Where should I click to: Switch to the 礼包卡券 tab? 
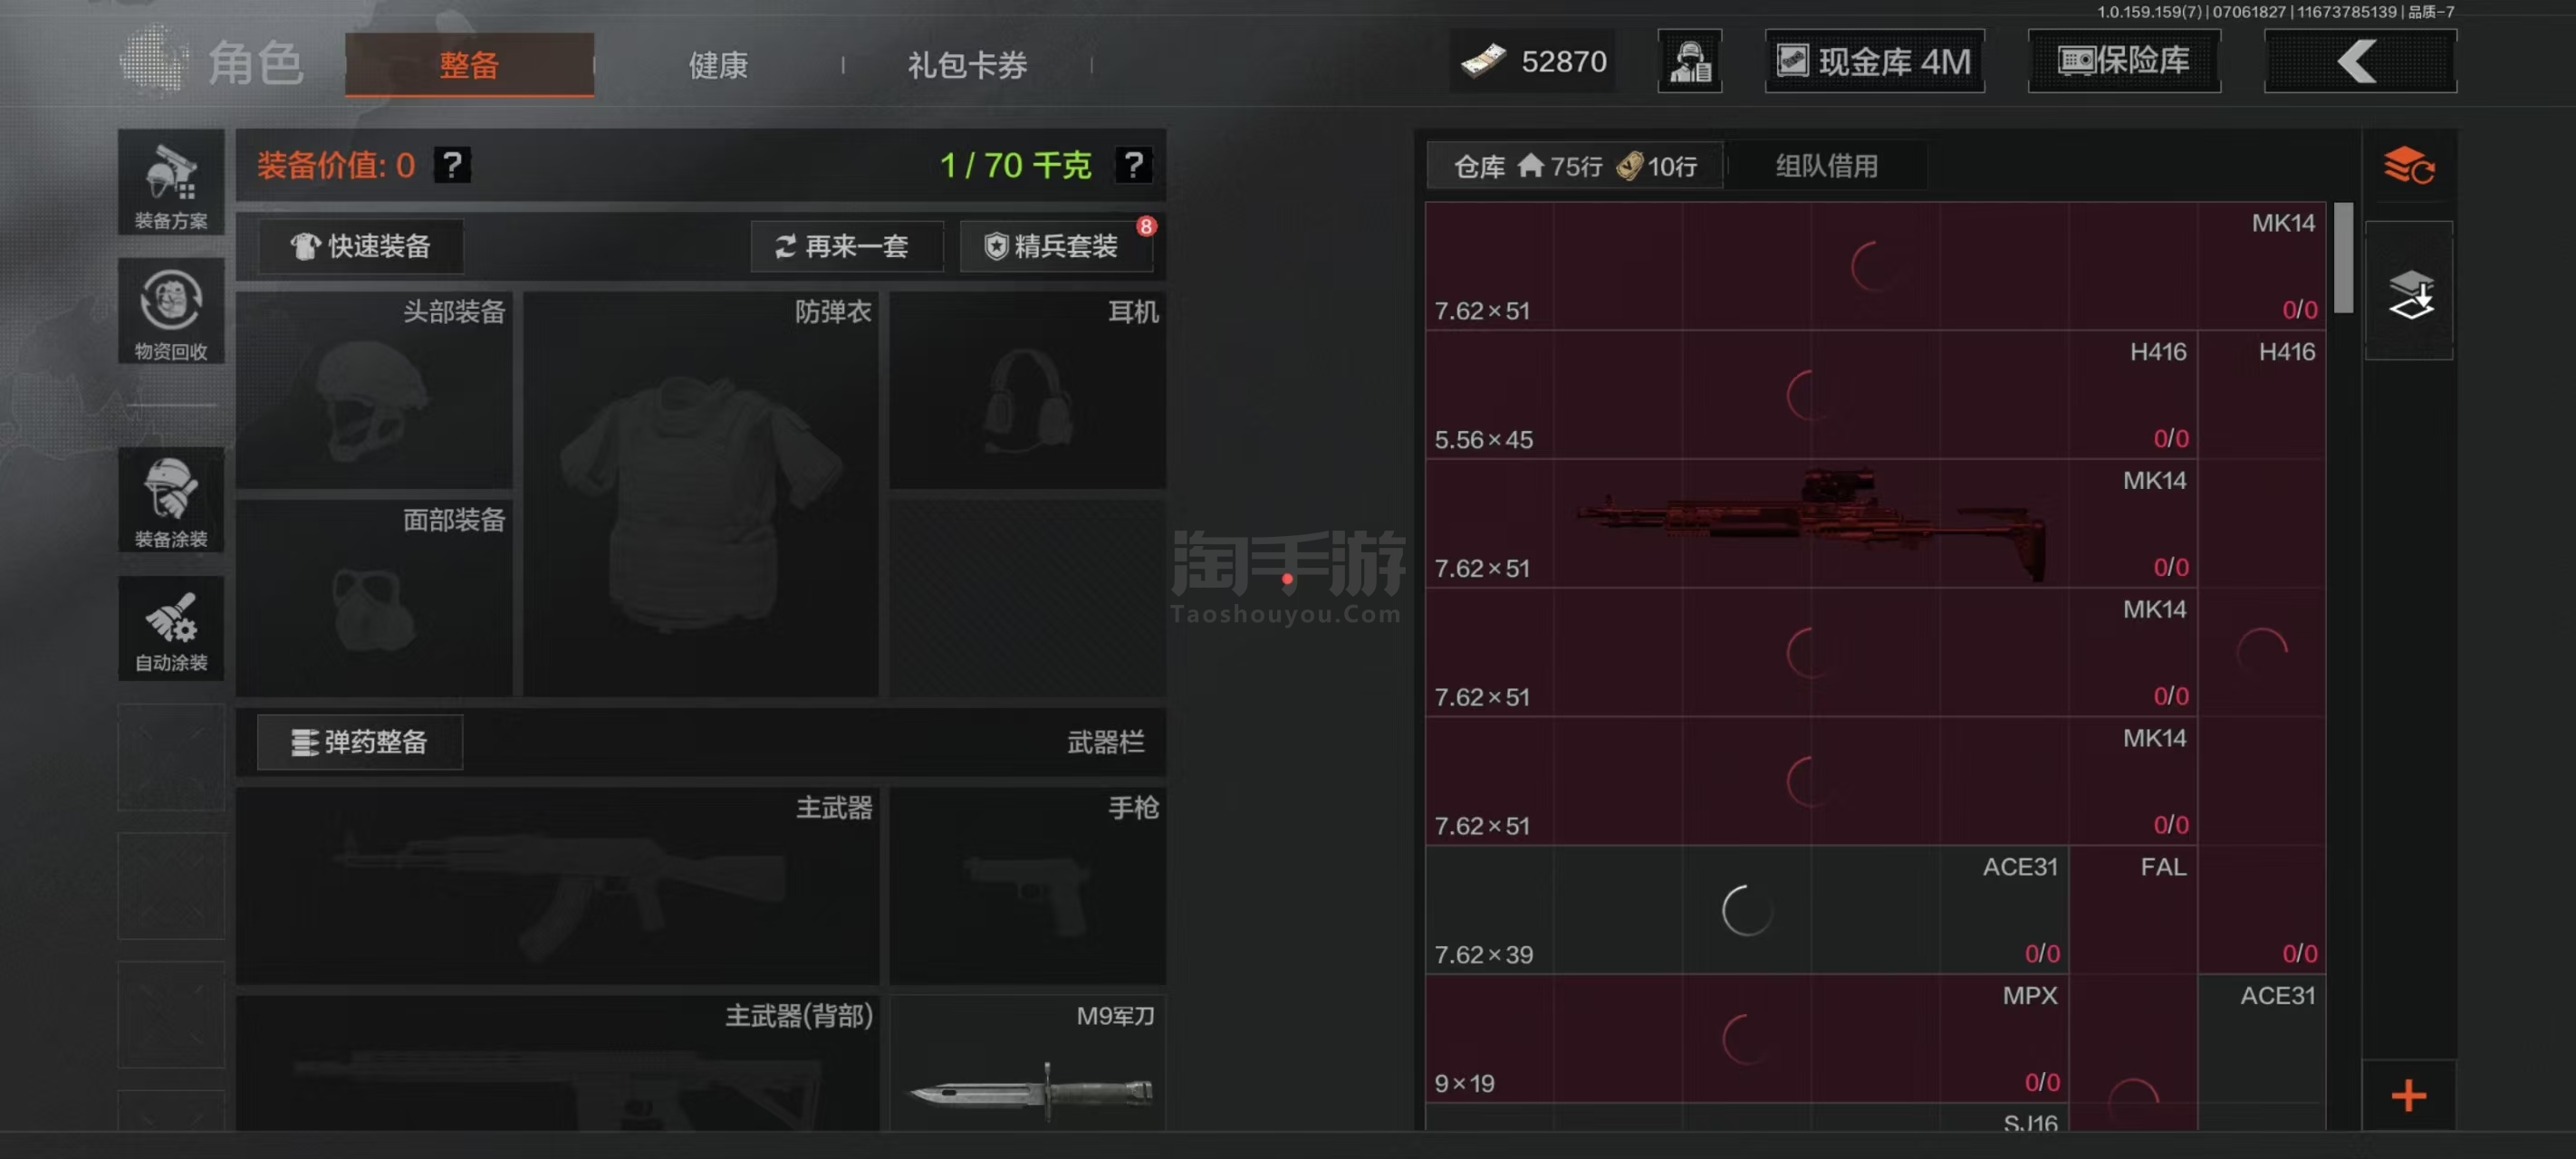point(967,65)
